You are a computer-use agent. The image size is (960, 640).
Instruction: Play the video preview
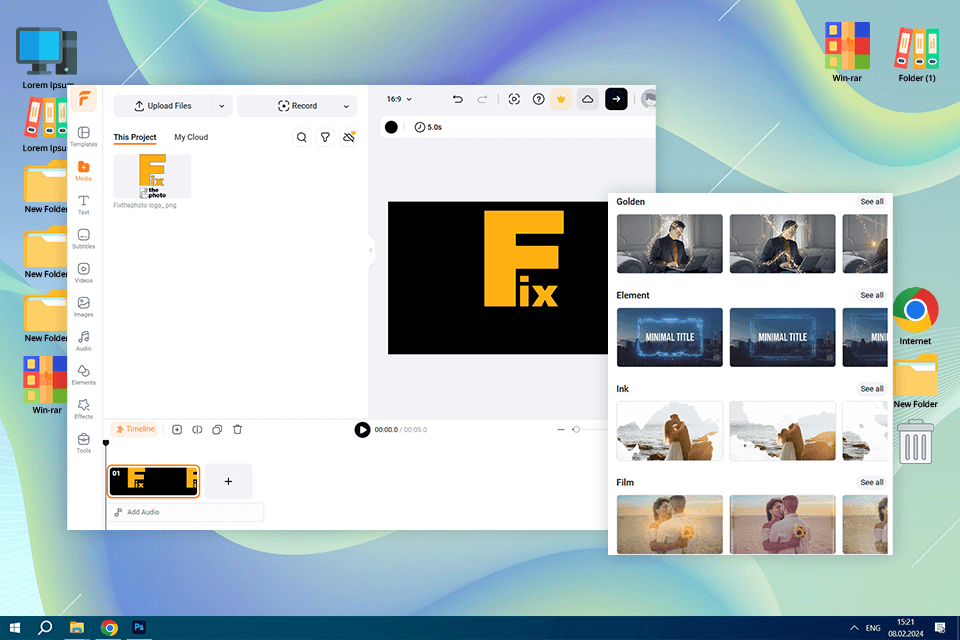362,430
